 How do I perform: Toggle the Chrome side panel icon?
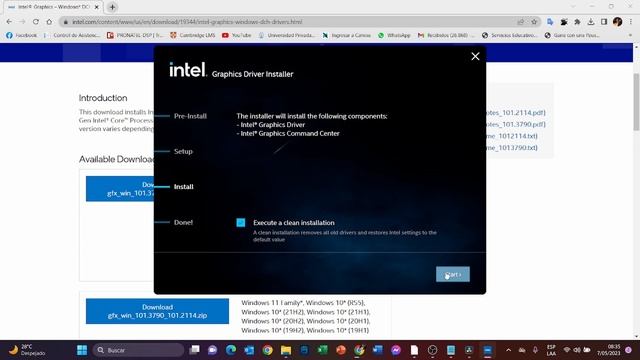(x=604, y=22)
